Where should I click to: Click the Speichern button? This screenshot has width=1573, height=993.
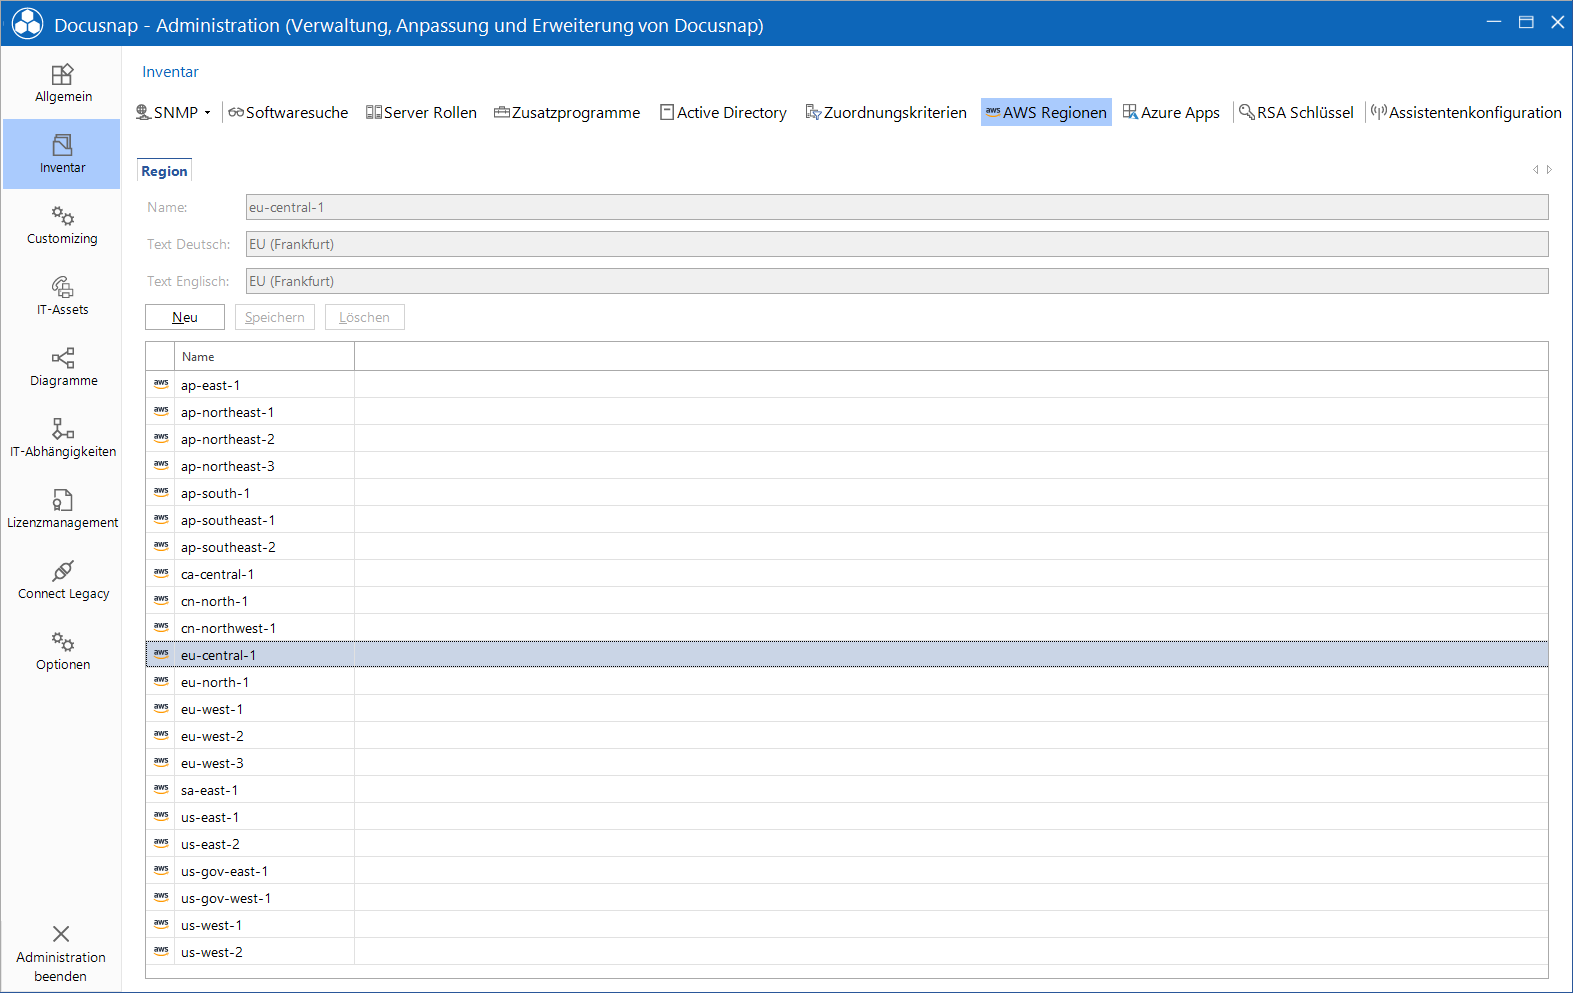pos(275,317)
